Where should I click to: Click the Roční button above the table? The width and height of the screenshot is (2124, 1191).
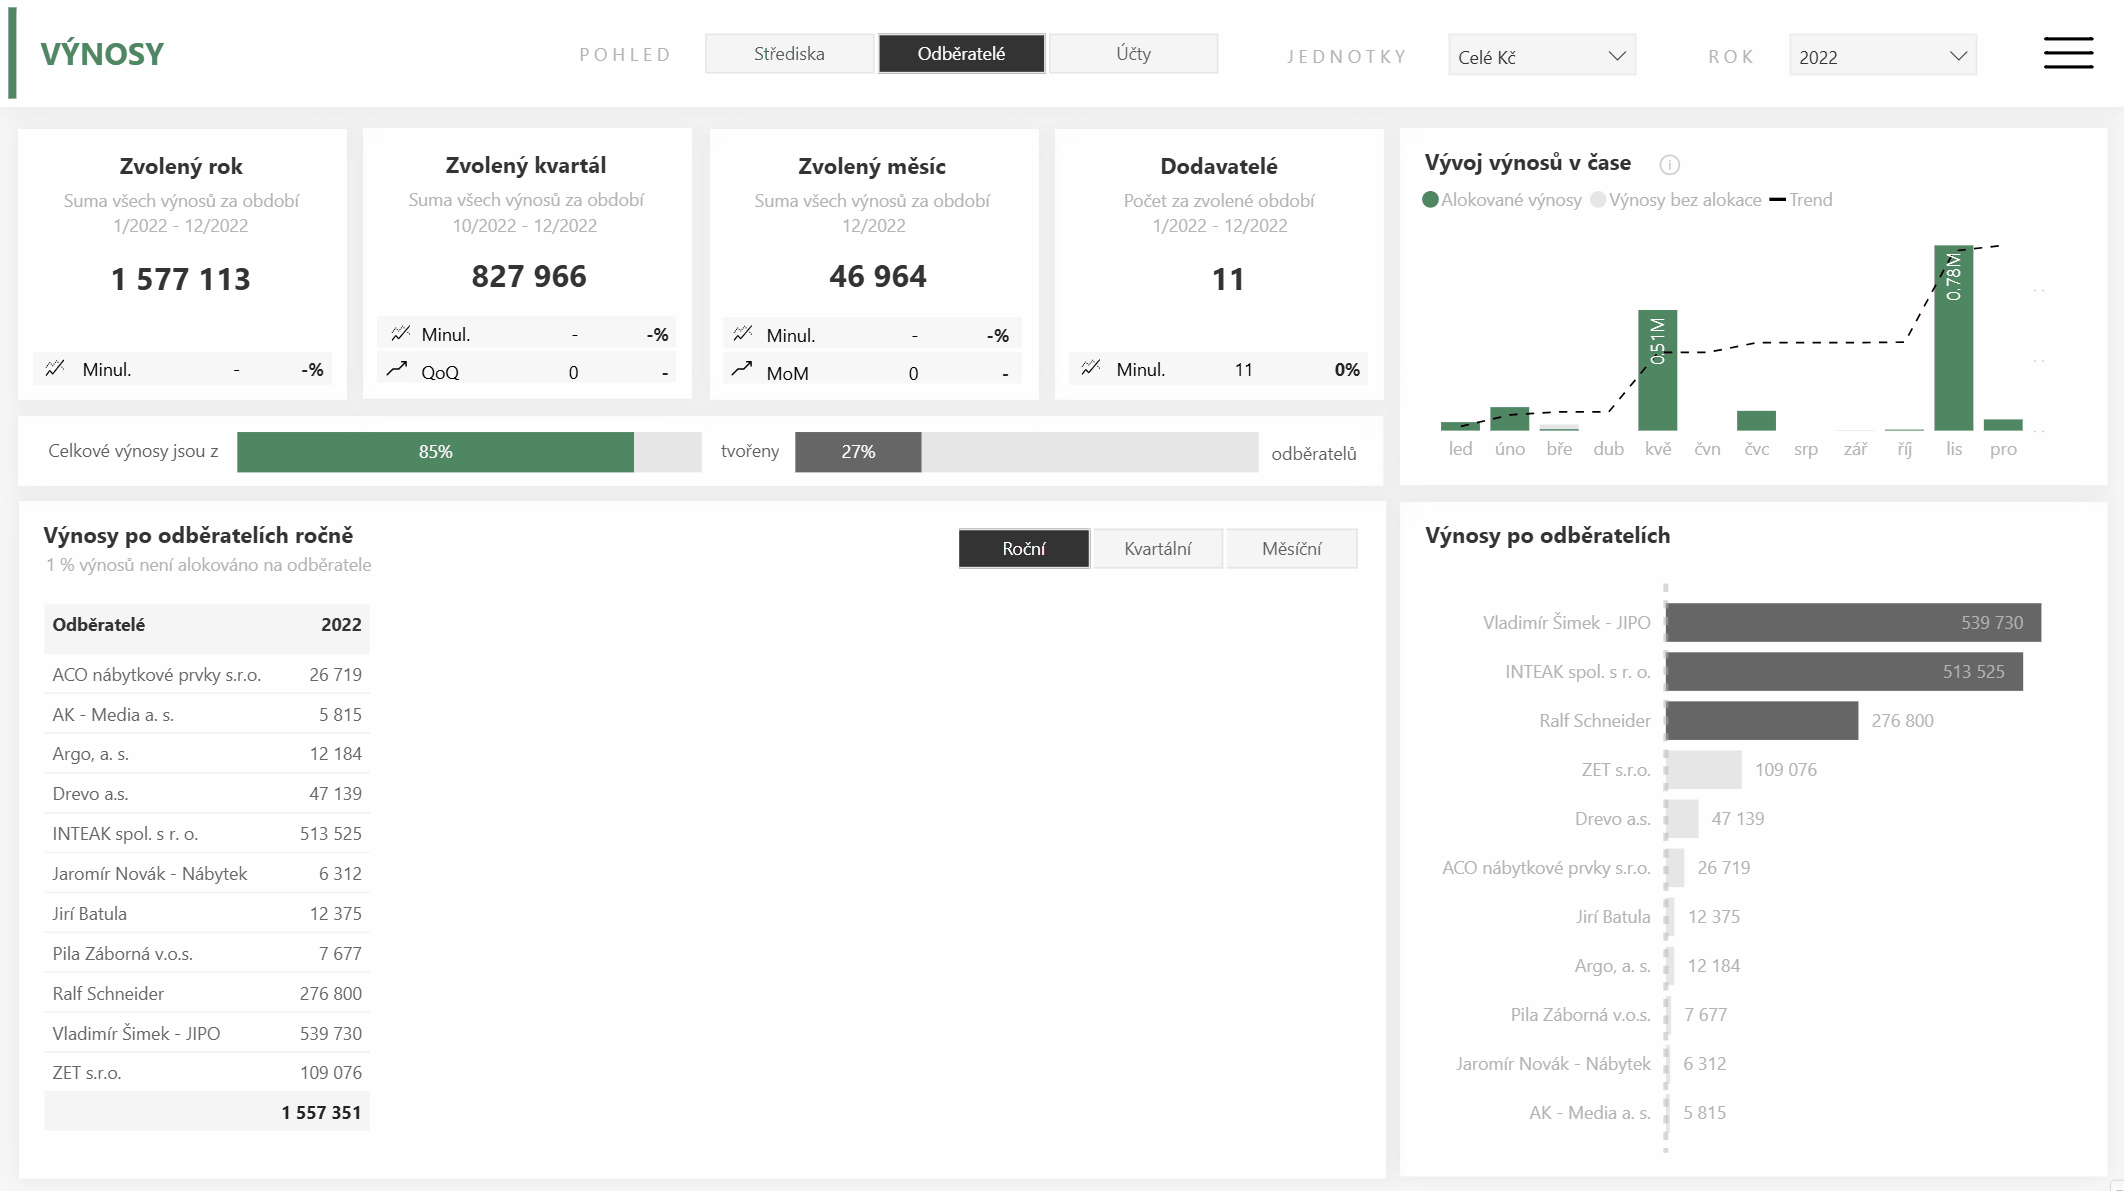[x=1023, y=548]
